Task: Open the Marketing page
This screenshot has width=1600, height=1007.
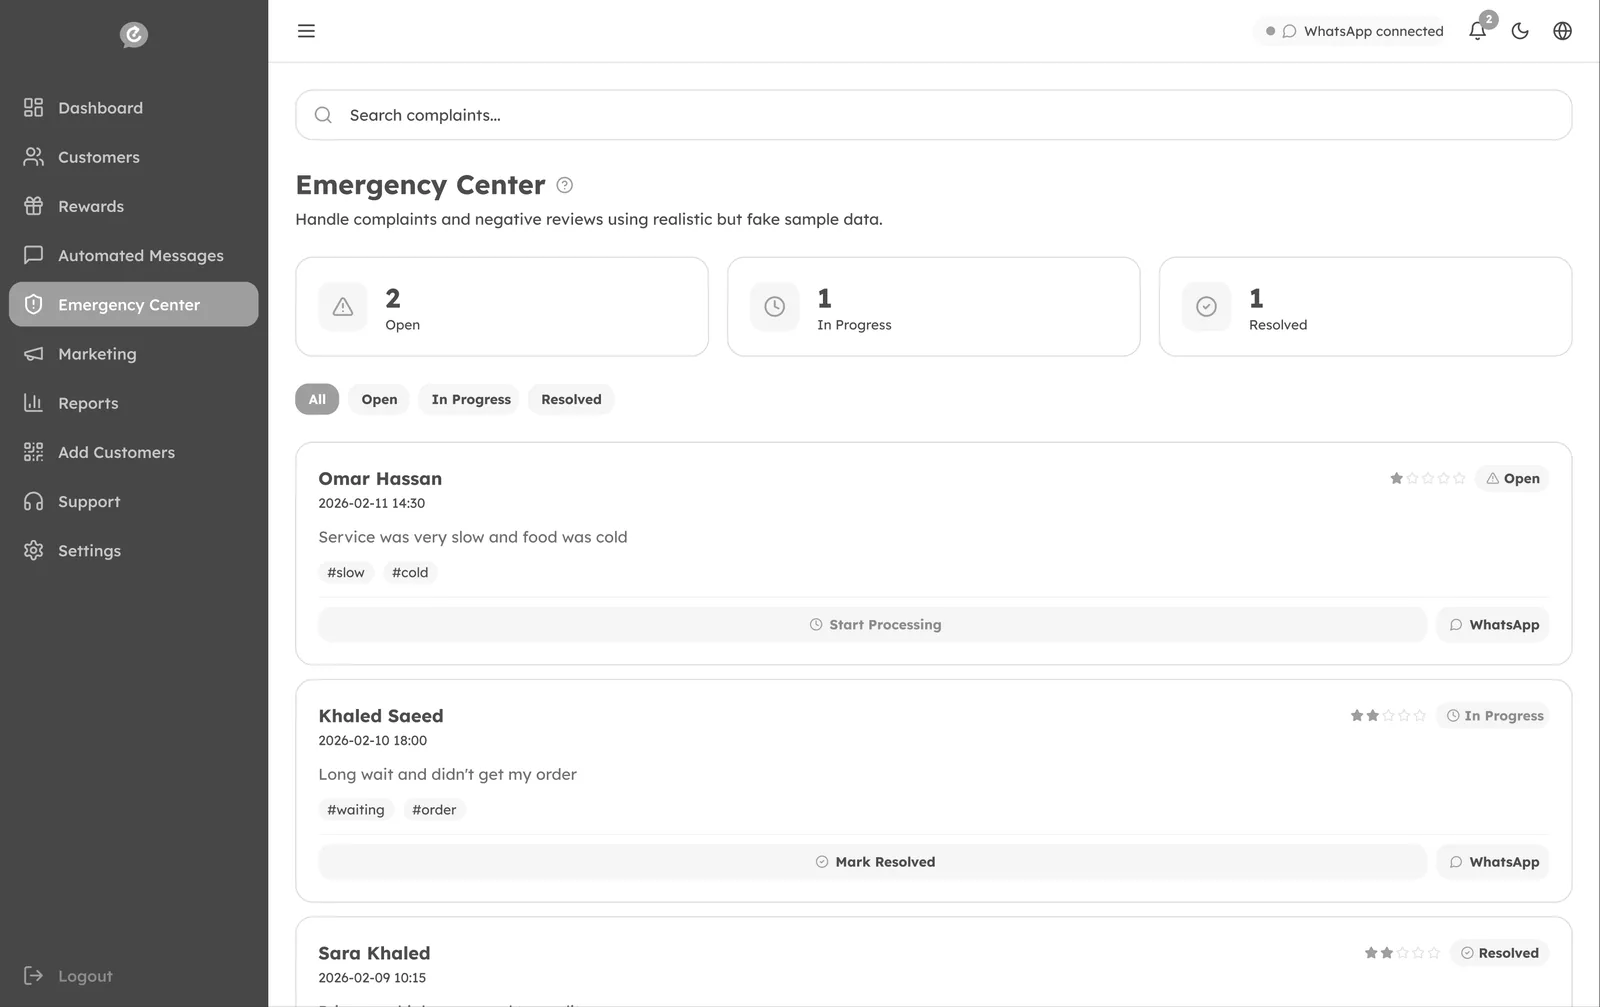Action: pyautogui.click(x=134, y=354)
